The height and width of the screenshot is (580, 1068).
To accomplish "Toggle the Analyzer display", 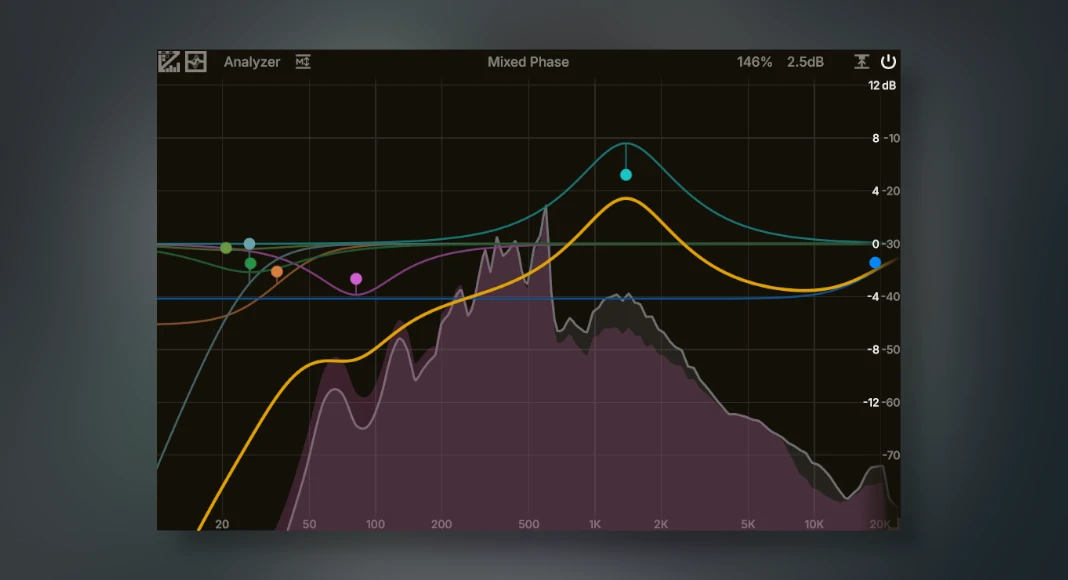I will (252, 62).
